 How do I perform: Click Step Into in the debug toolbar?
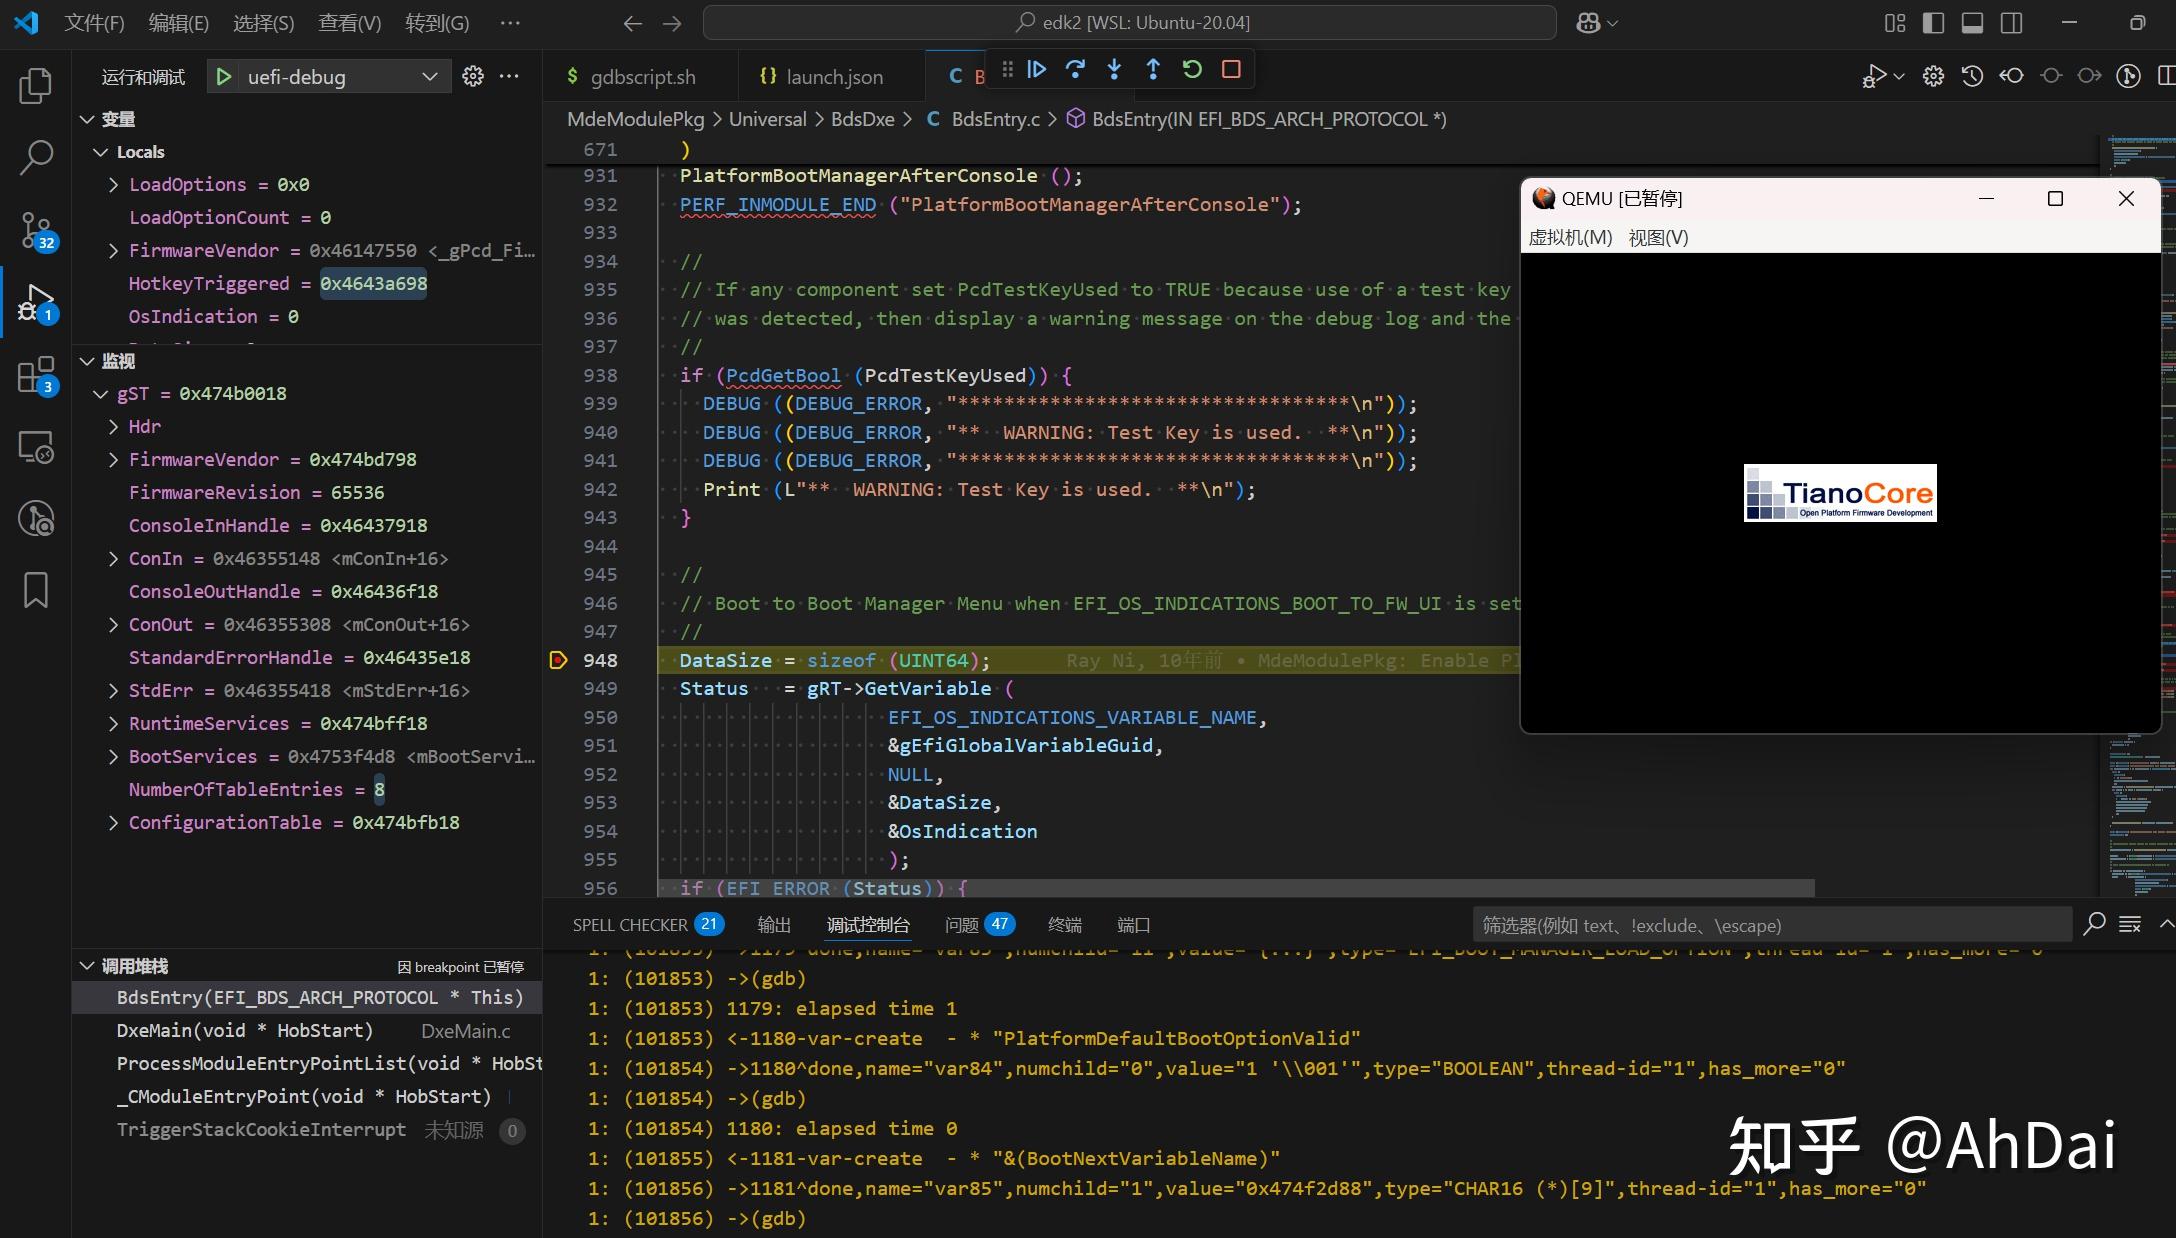tap(1113, 69)
